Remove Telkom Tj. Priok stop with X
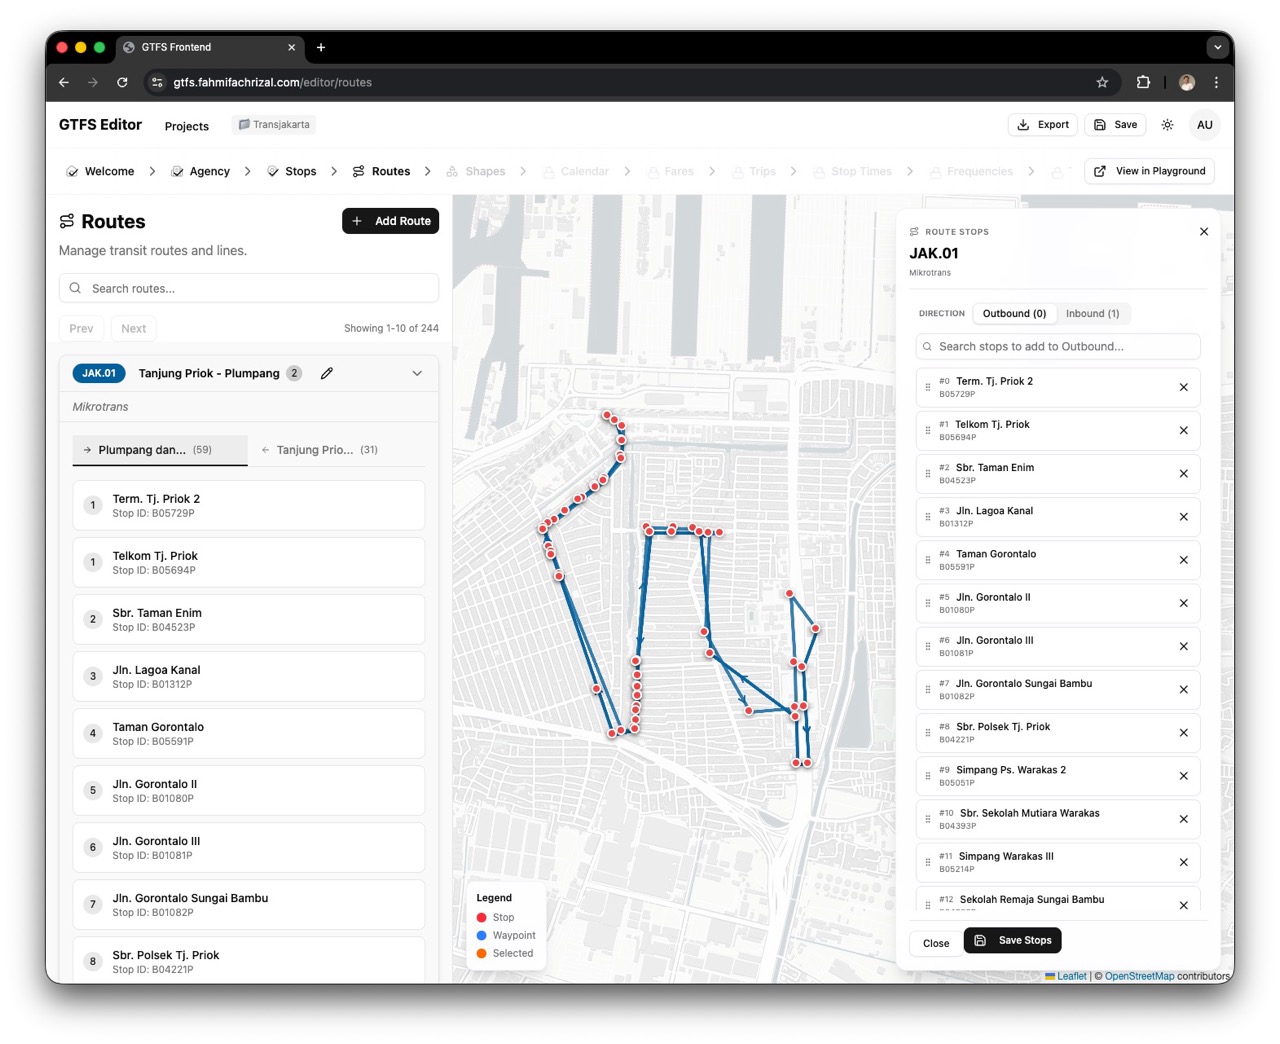Viewport: 1280px width, 1044px height. pyautogui.click(x=1183, y=431)
